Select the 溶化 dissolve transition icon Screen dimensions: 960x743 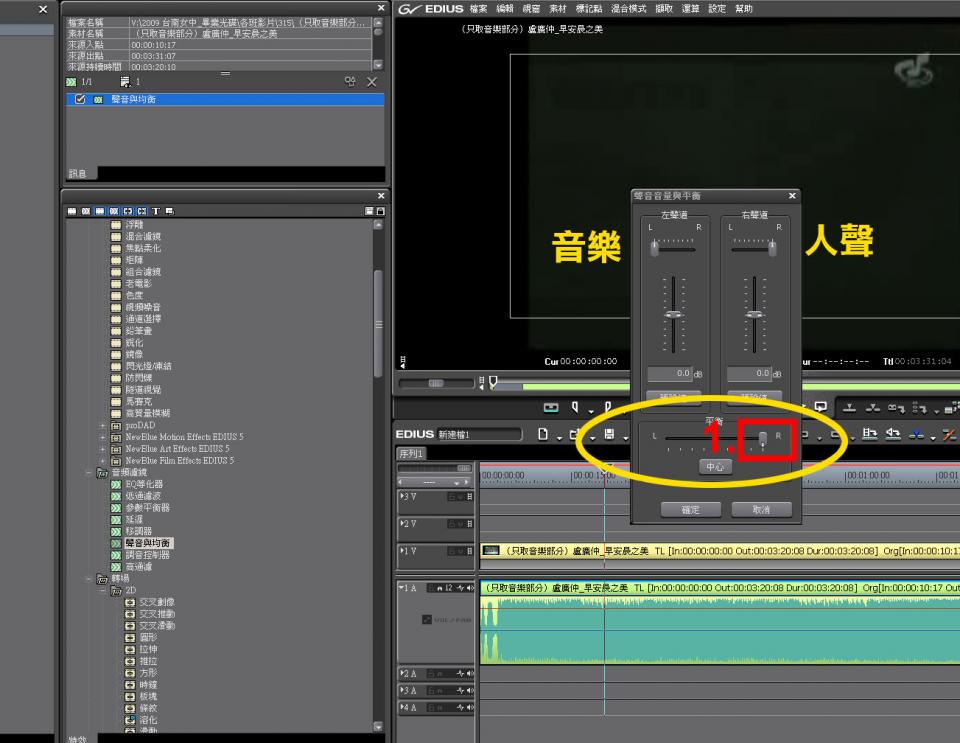point(130,720)
